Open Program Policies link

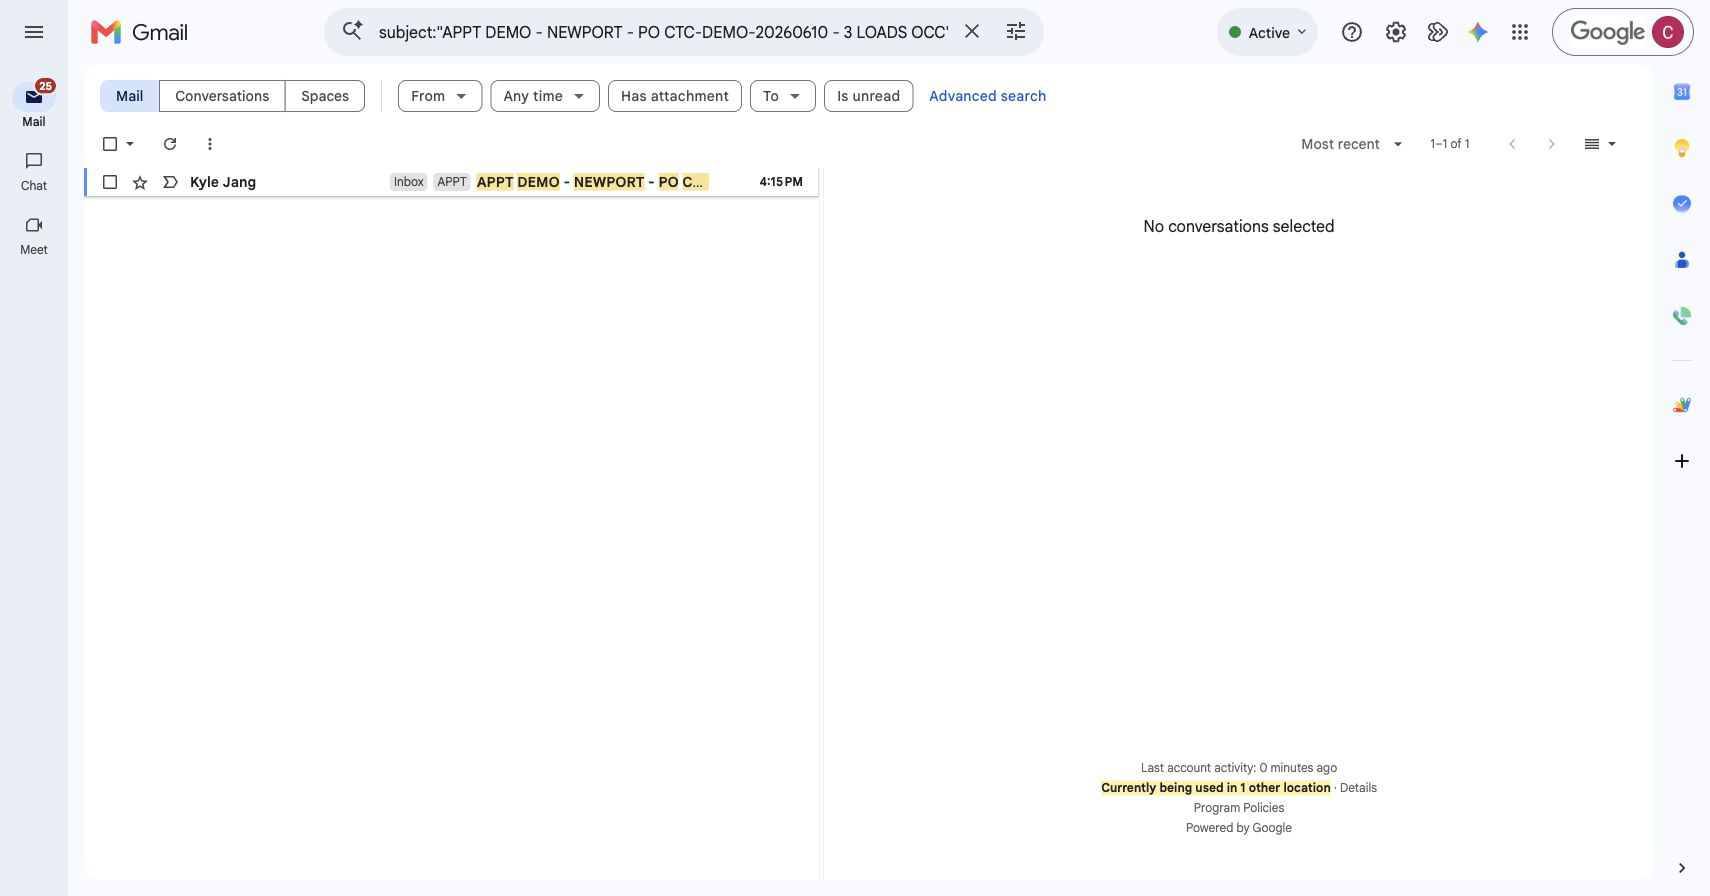1238,808
